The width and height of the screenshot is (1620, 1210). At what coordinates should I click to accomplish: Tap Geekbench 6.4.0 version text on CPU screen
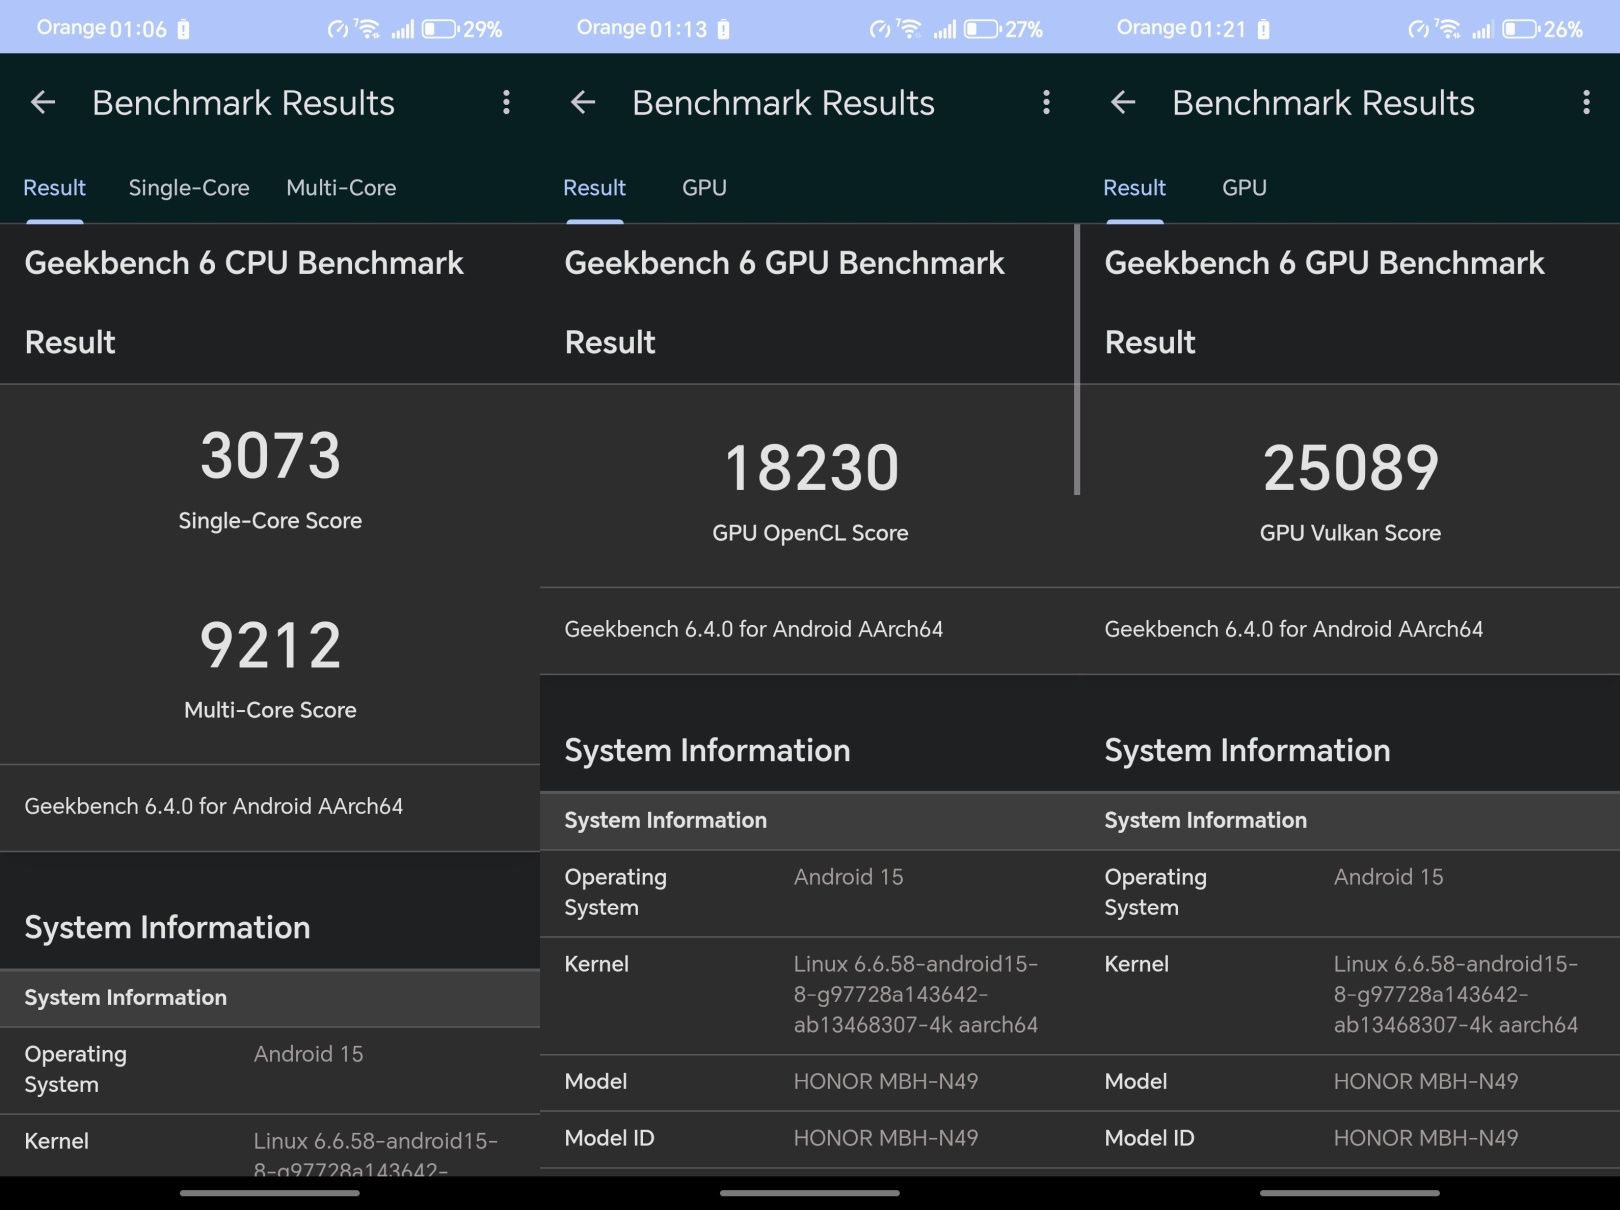click(x=214, y=807)
